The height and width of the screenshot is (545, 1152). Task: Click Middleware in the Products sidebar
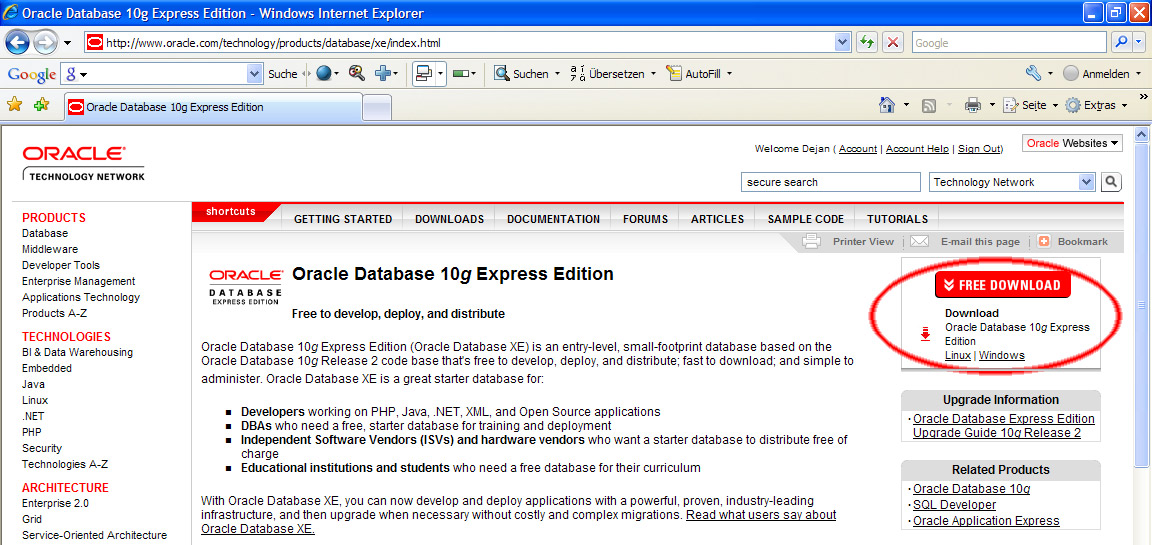pos(50,249)
